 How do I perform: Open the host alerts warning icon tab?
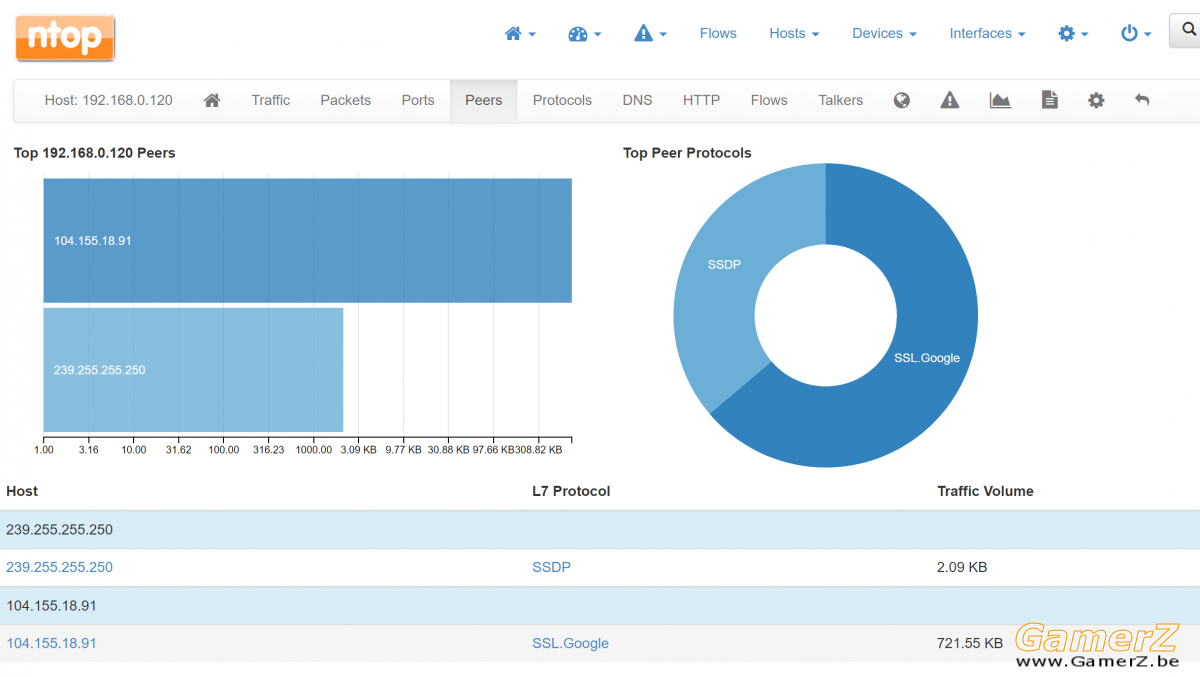click(950, 100)
